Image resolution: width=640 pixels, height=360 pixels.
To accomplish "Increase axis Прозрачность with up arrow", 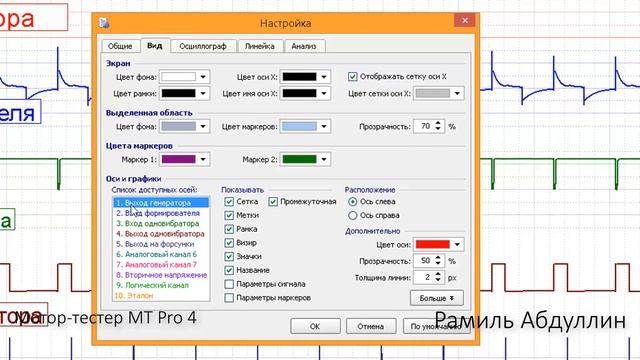I will point(438,258).
